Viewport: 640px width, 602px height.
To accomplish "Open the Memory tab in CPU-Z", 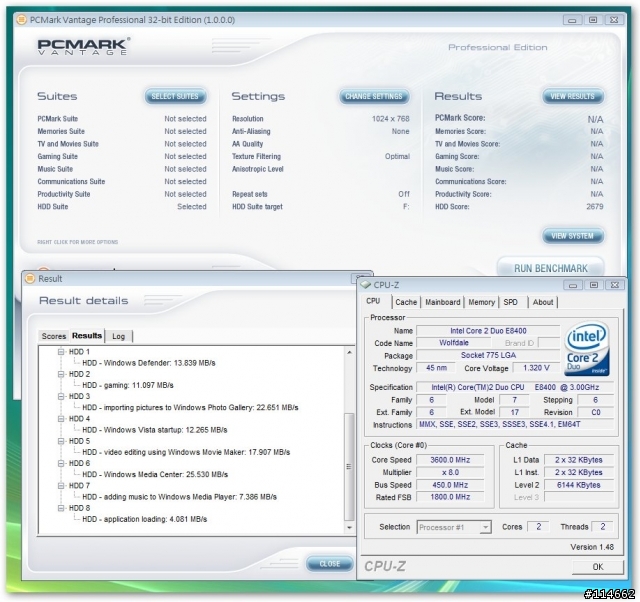I will 482,302.
